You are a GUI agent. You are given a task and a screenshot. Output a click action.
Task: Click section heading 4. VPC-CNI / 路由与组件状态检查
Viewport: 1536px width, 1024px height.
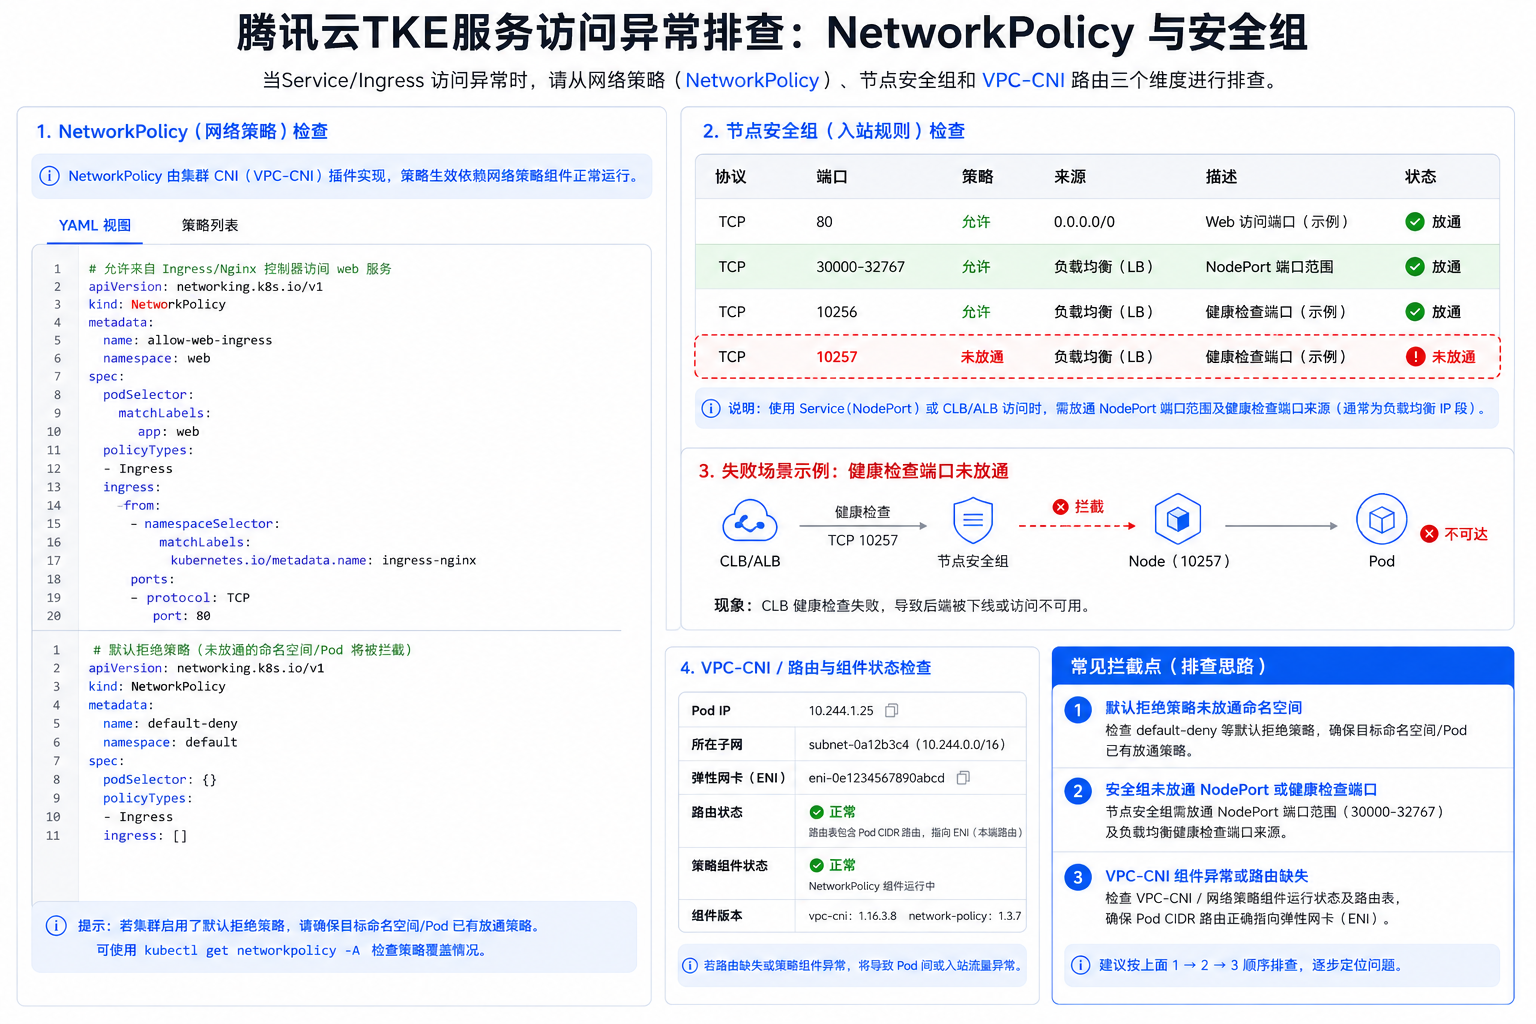[806, 667]
